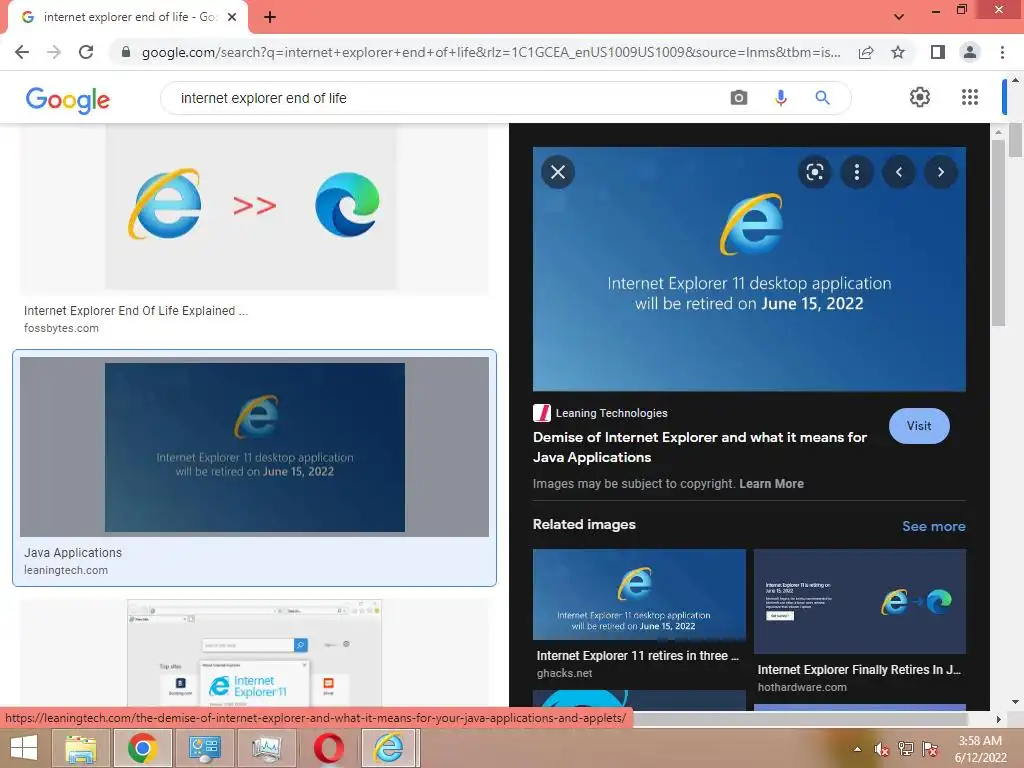Open the Internet Explorer 11 browser screenshot result
Screen dimensions: 1024x768
[x=255, y=652]
